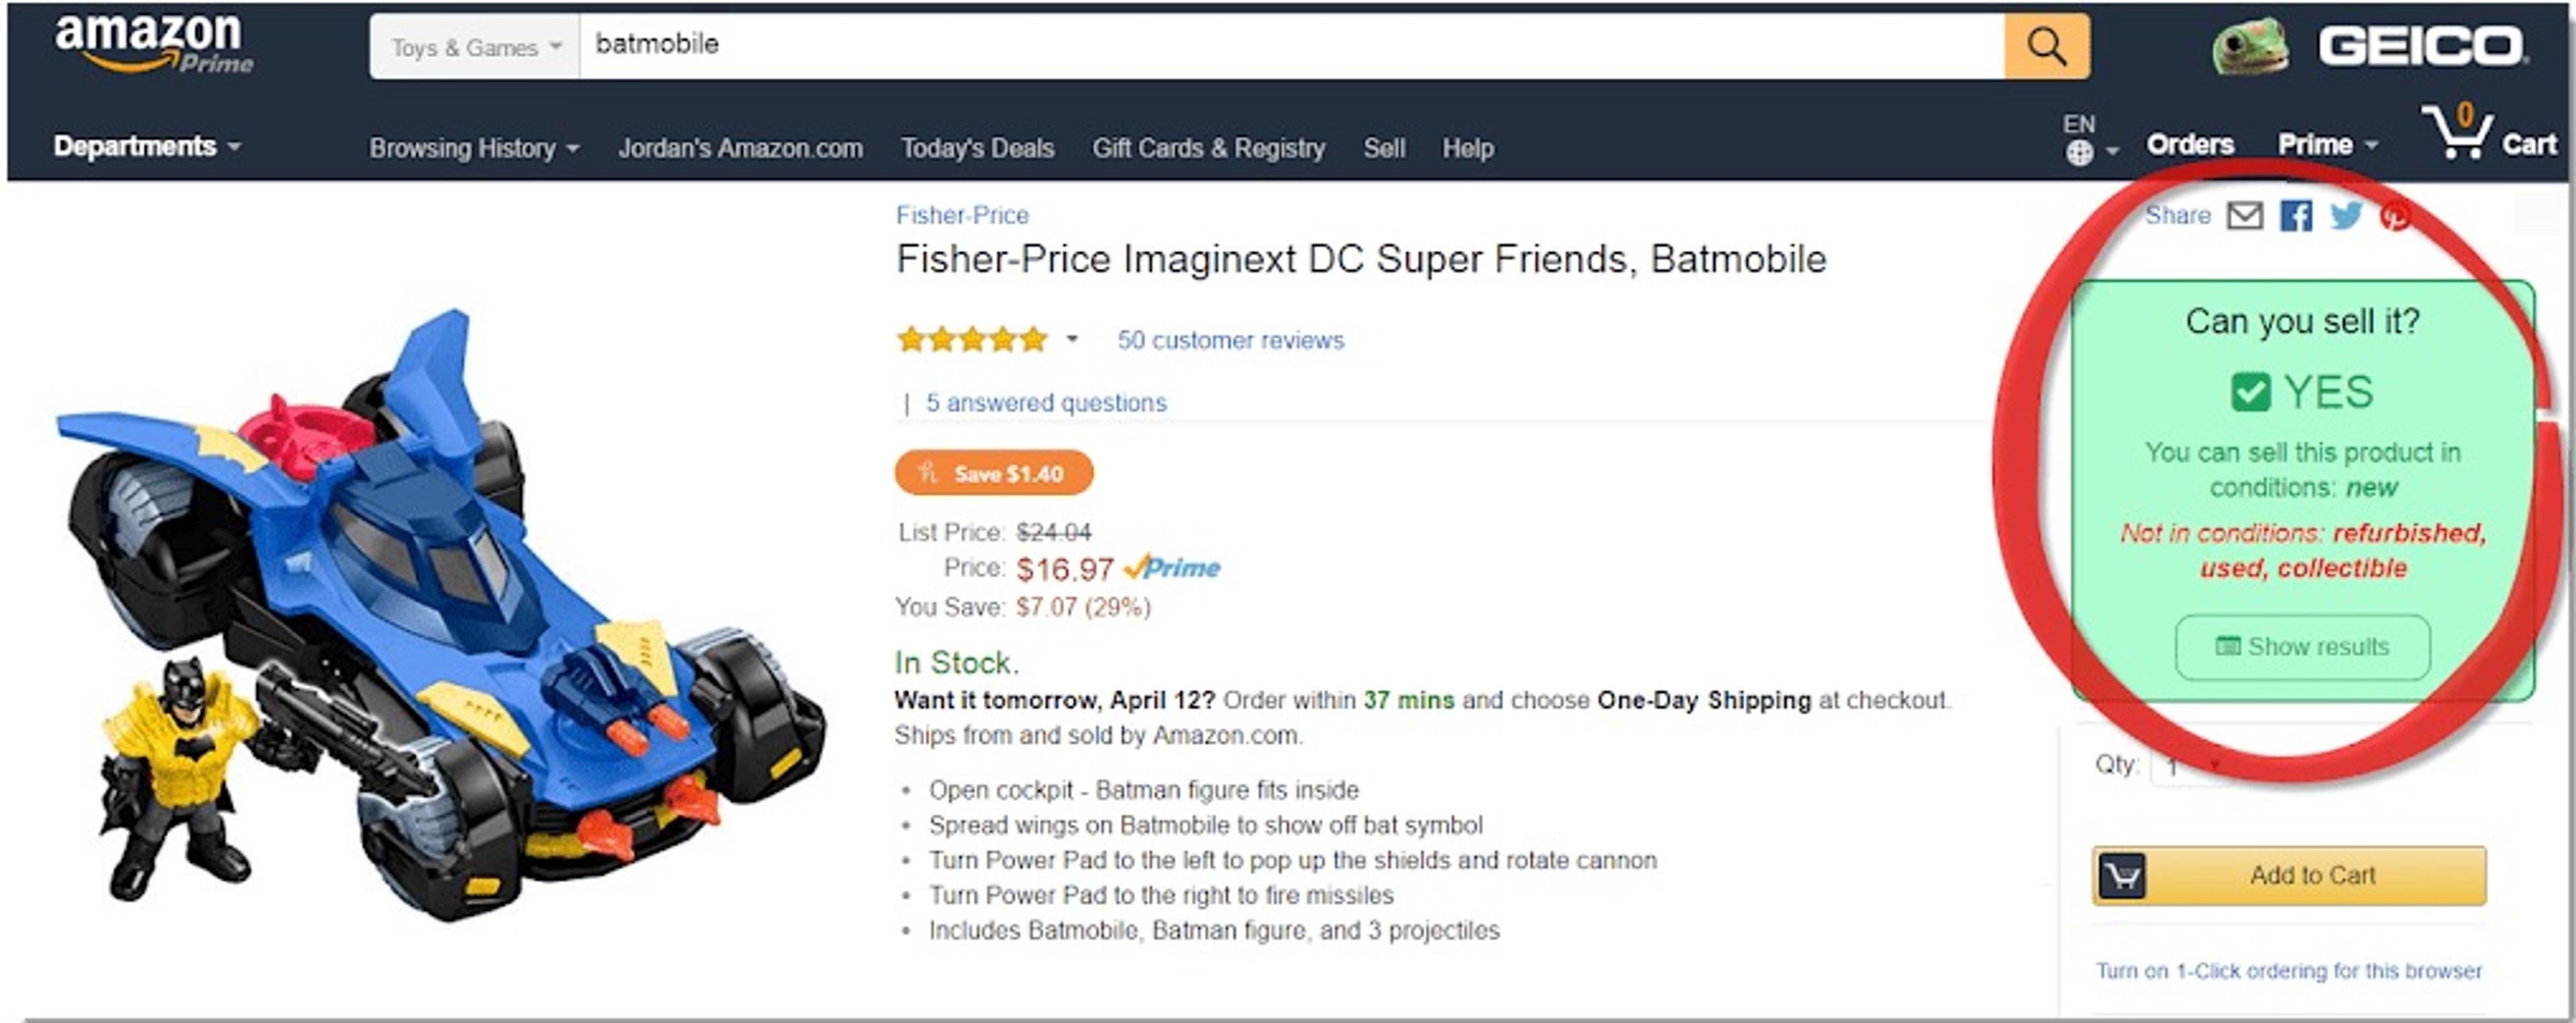Click the green YES checkmark box
The height and width of the screenshot is (1023, 2576).
pyautogui.click(x=2250, y=392)
